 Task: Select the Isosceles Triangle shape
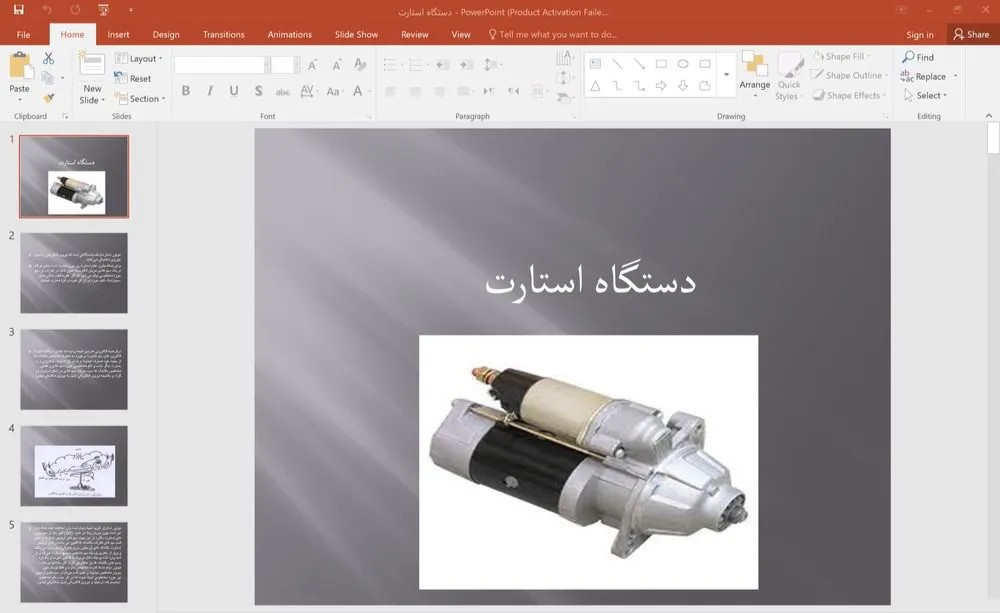(x=595, y=85)
